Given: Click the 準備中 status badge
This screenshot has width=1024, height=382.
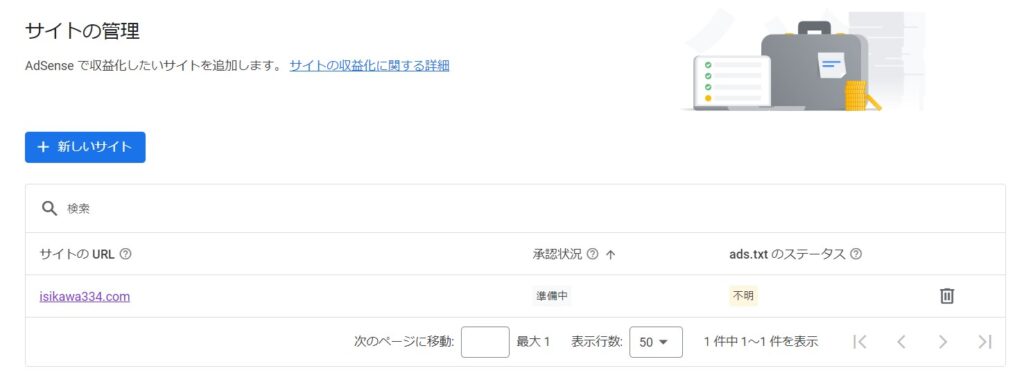Looking at the screenshot, I should tap(552, 296).
